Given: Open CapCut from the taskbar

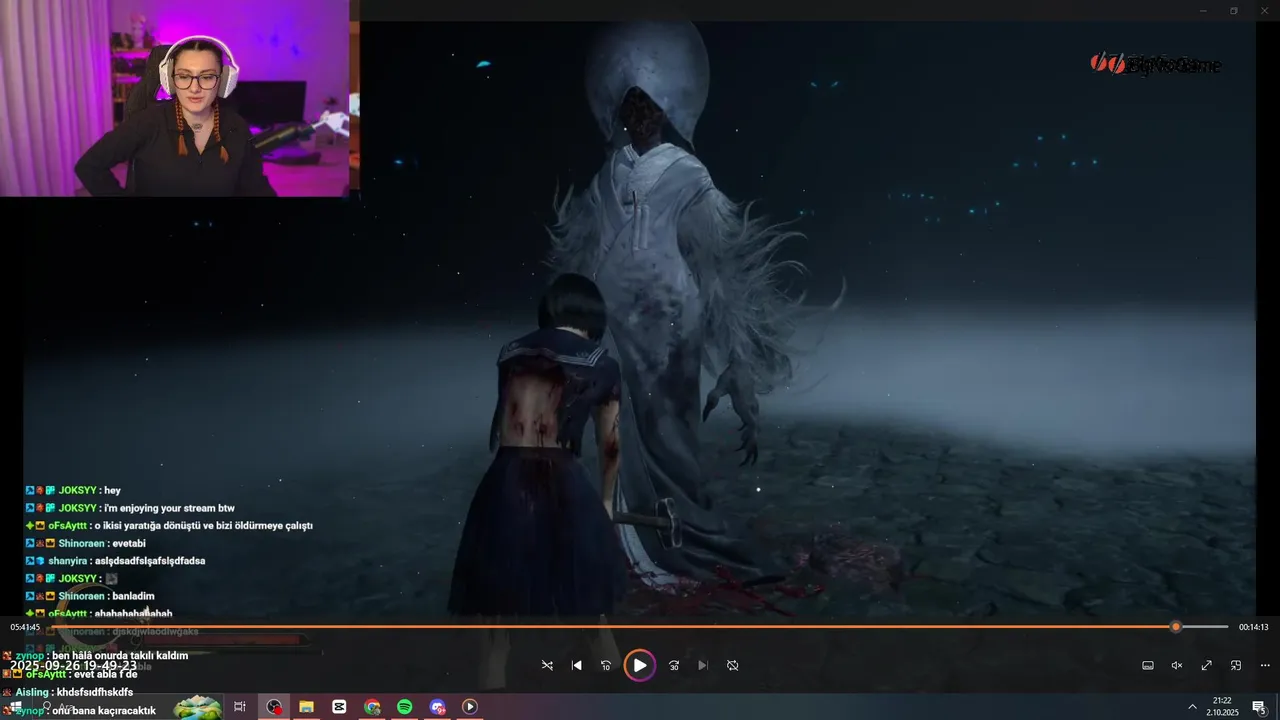Looking at the screenshot, I should tap(339, 707).
